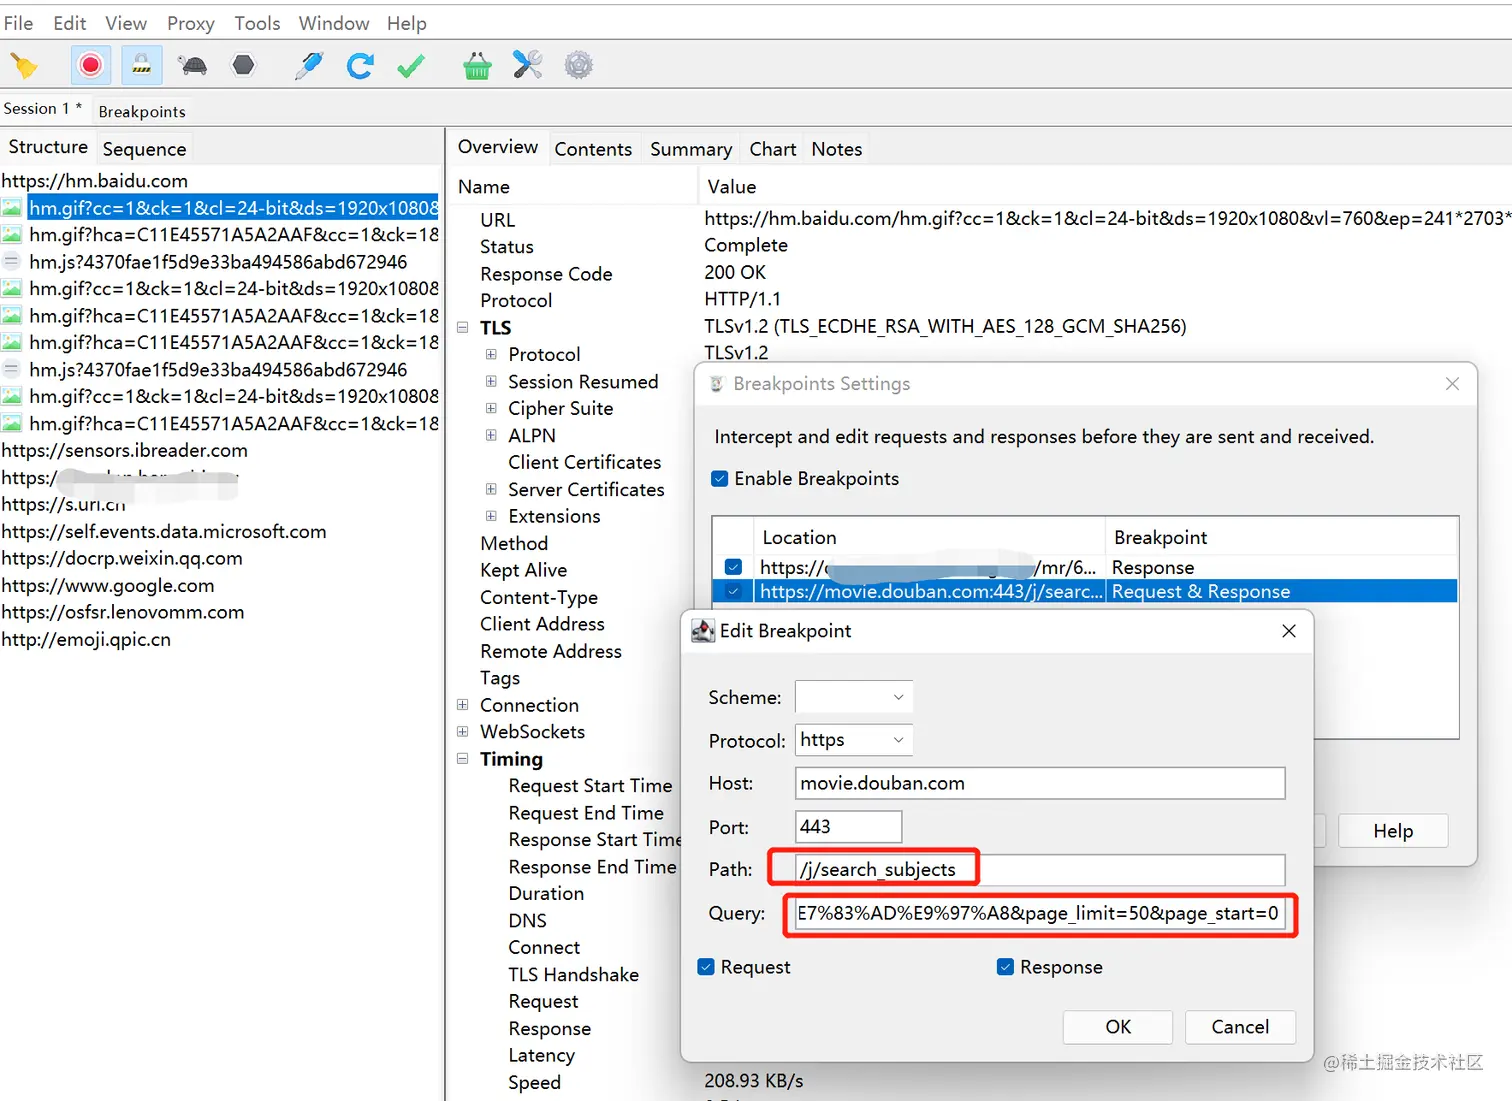Click the green basket icon
The image size is (1512, 1101).
pyautogui.click(x=477, y=66)
